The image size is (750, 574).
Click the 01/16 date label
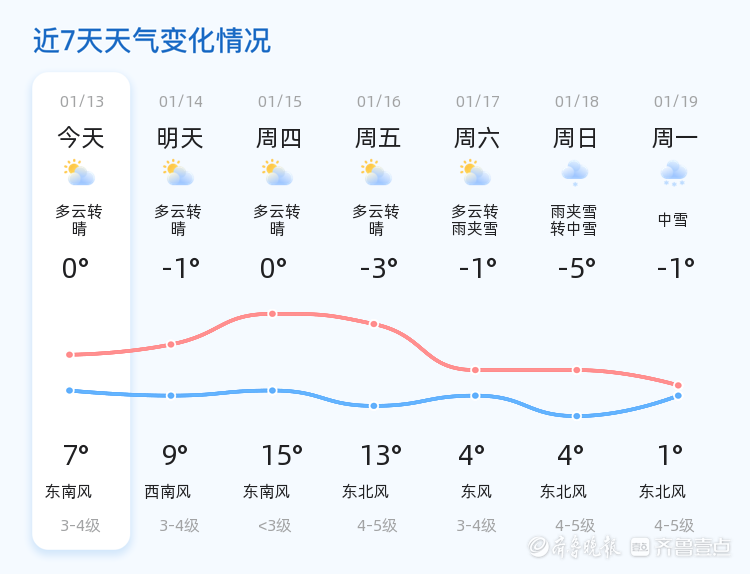click(379, 102)
